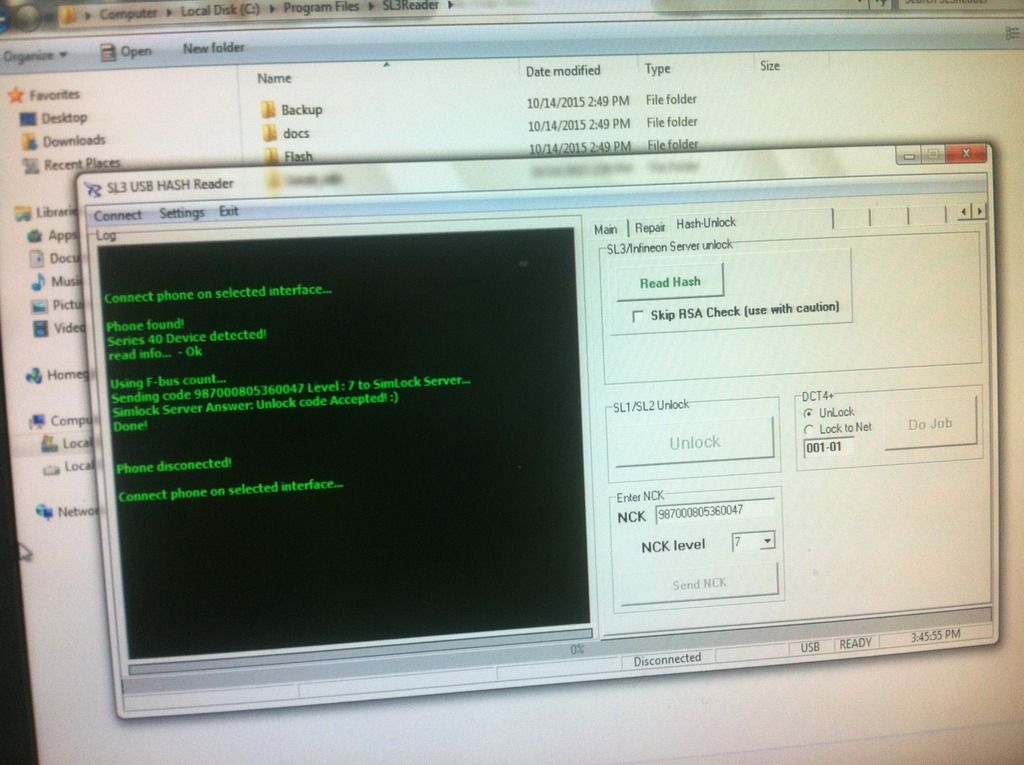Enable Skip RSA Check checkbox
1024x765 pixels.
[638, 316]
